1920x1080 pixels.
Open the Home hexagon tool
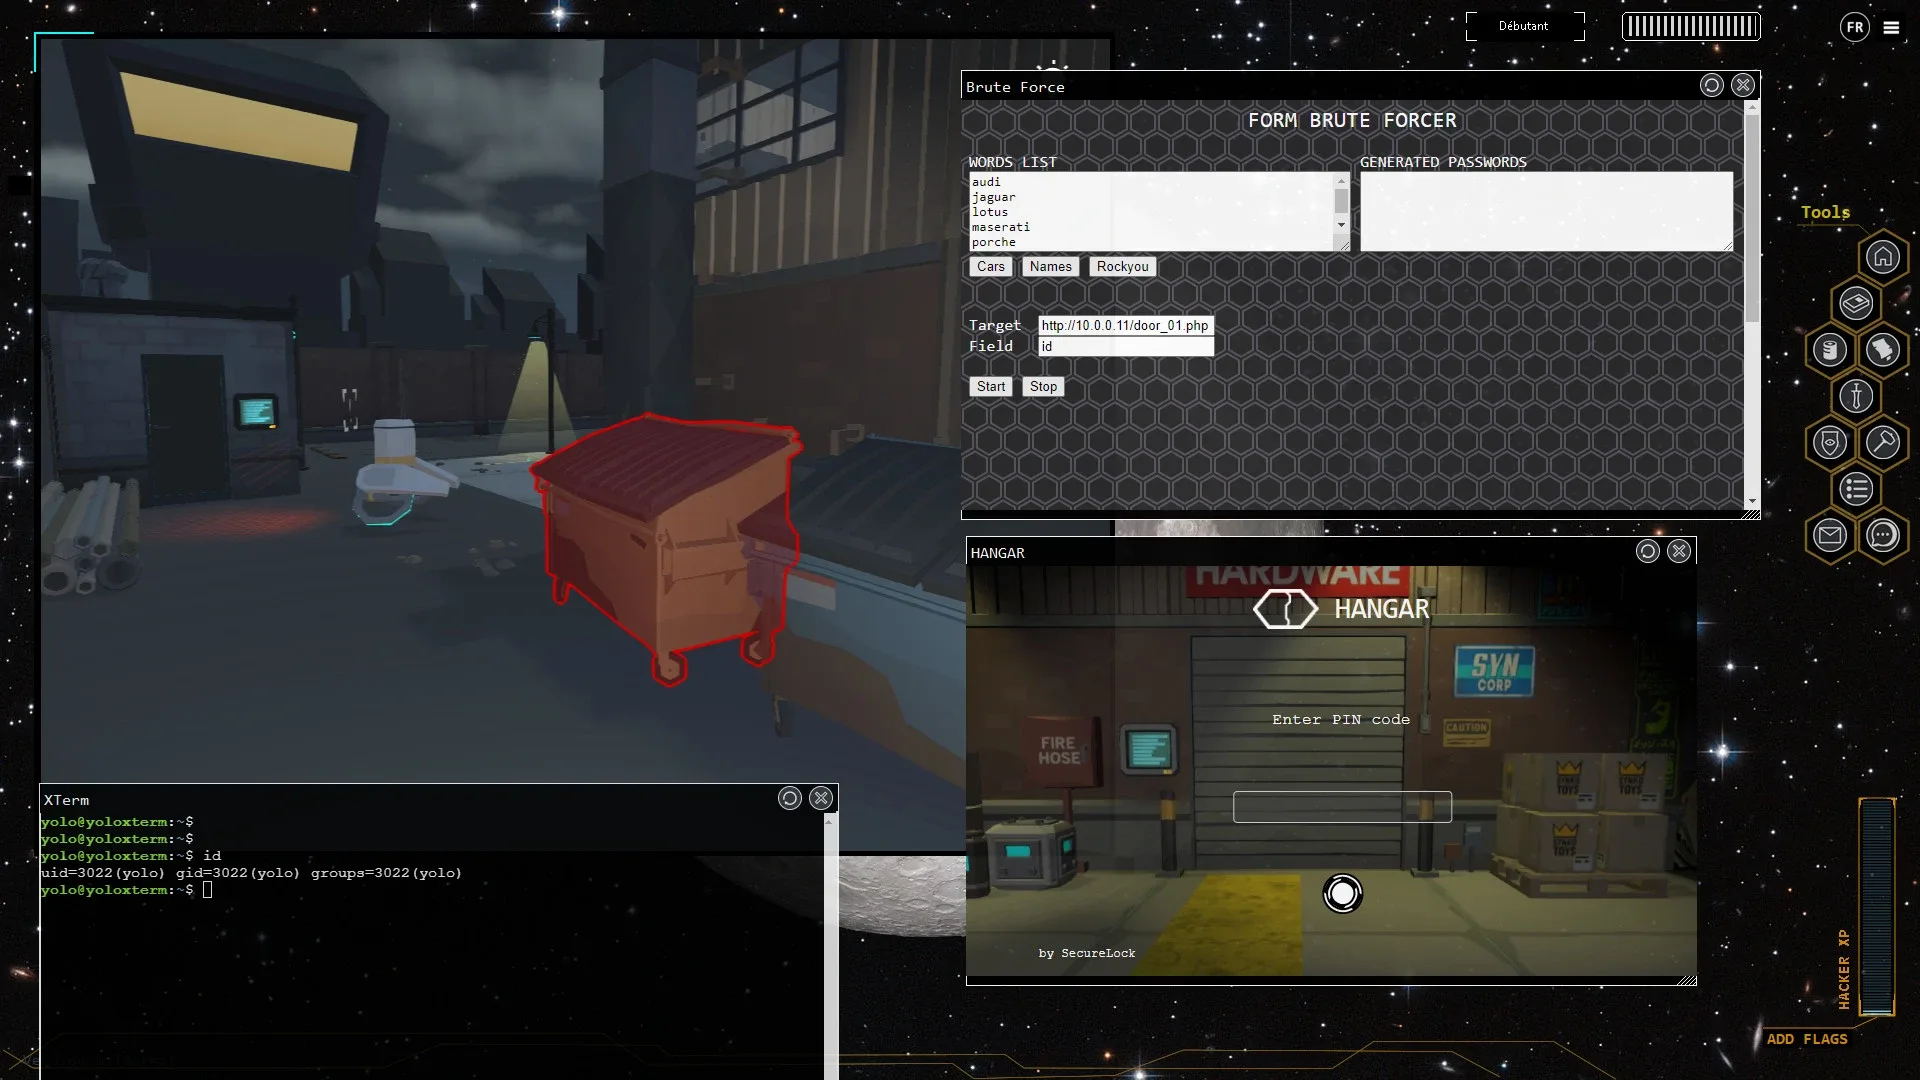tap(1882, 257)
